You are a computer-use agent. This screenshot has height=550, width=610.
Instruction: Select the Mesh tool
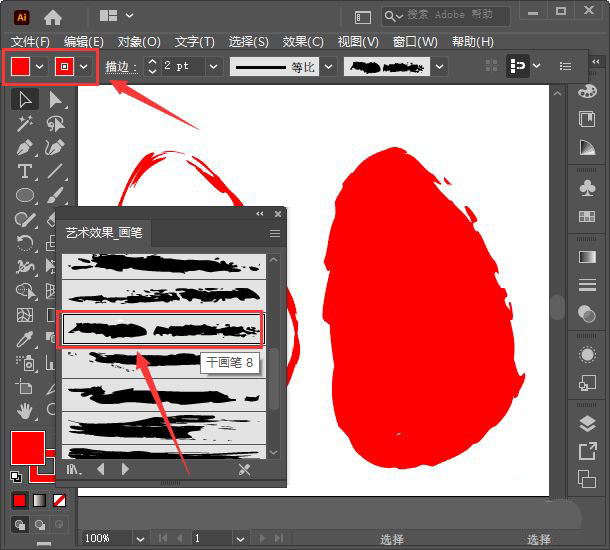25,315
